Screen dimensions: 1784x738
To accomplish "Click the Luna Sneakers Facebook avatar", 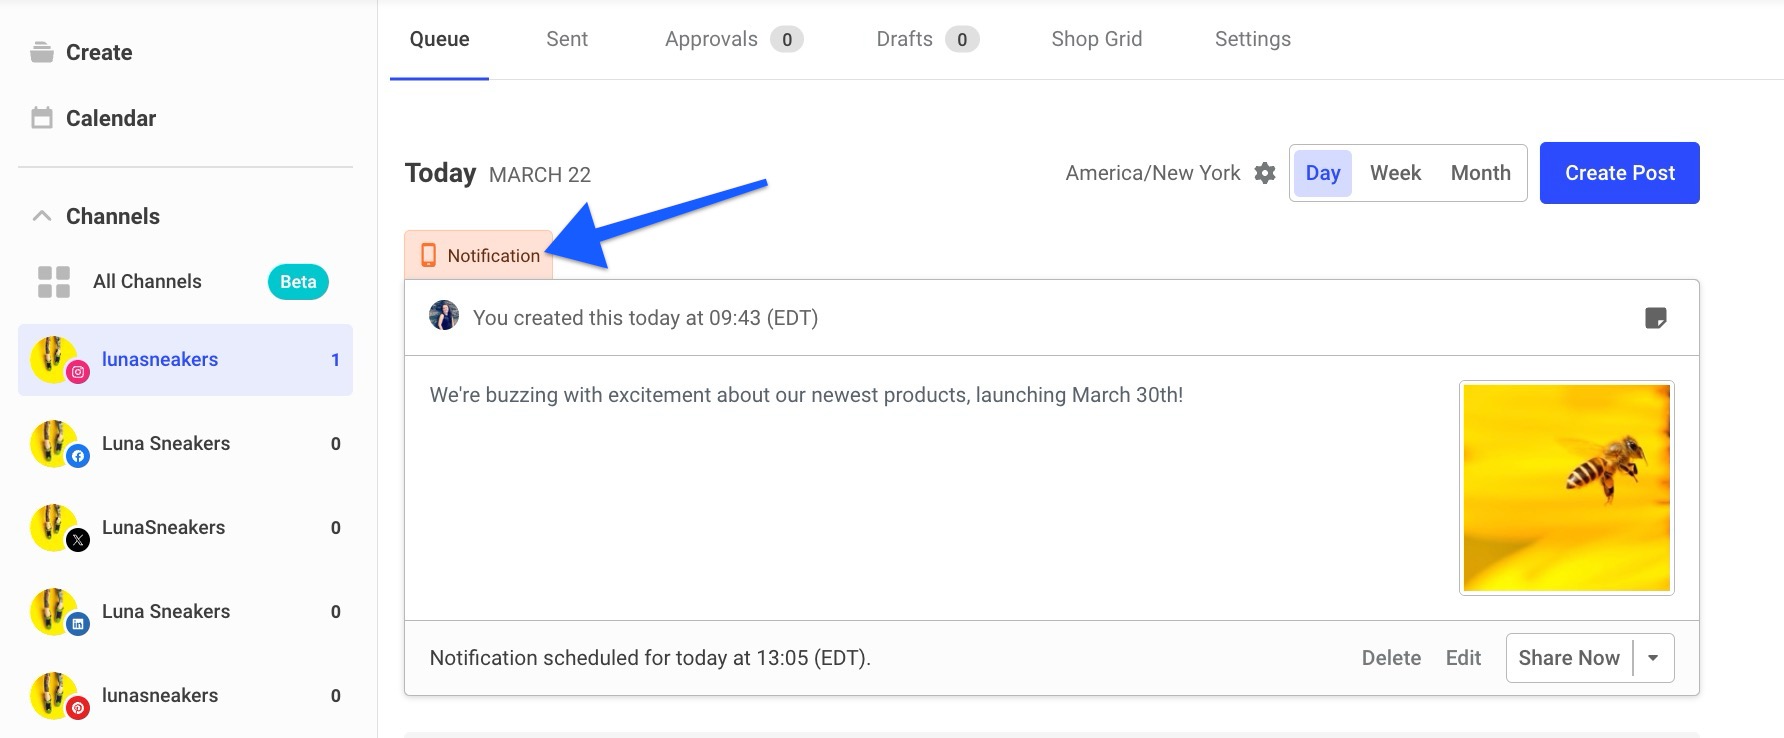I will 59,444.
